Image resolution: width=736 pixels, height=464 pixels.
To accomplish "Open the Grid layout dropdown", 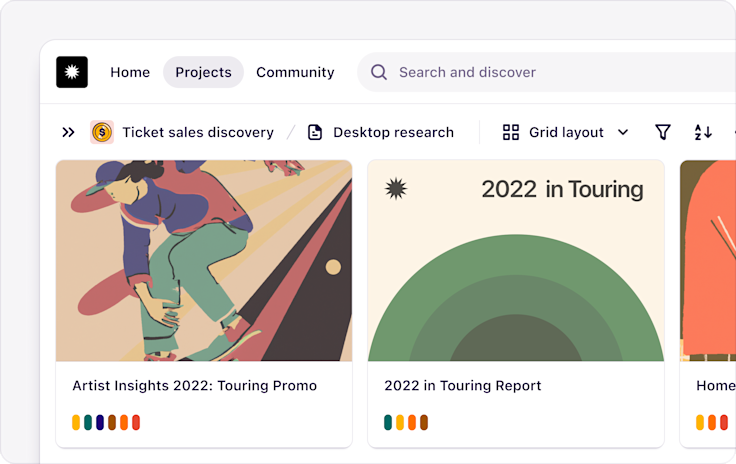I will [565, 132].
